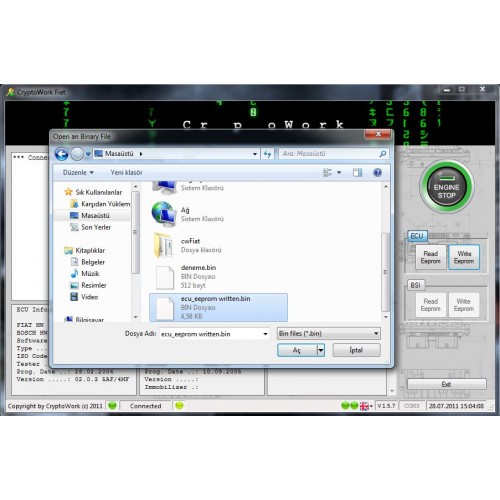Open the Düzenle menu
500x500 pixels.
point(78,172)
